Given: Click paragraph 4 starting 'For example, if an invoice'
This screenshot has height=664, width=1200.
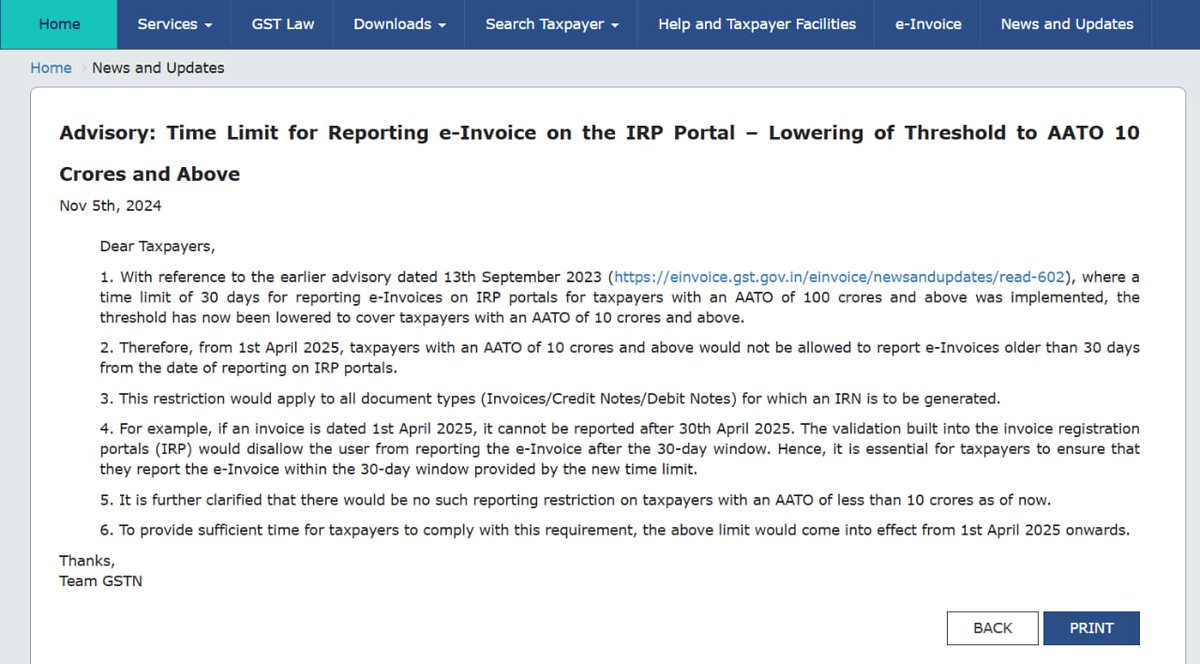Looking at the screenshot, I should (619, 449).
